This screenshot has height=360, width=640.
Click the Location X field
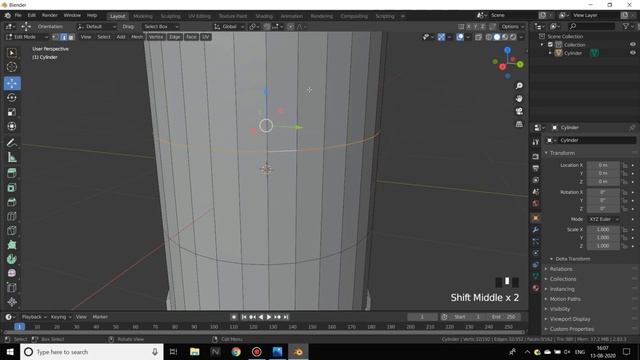tap(603, 165)
